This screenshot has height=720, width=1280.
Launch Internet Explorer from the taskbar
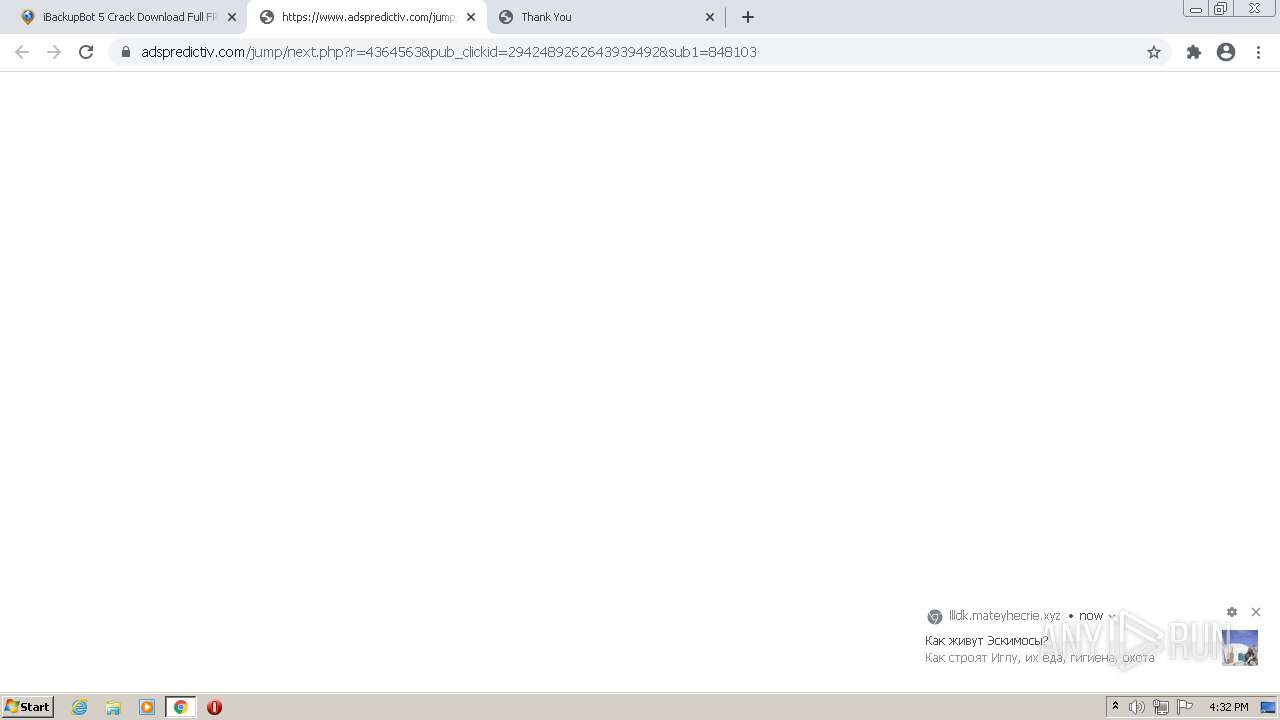click(x=80, y=707)
